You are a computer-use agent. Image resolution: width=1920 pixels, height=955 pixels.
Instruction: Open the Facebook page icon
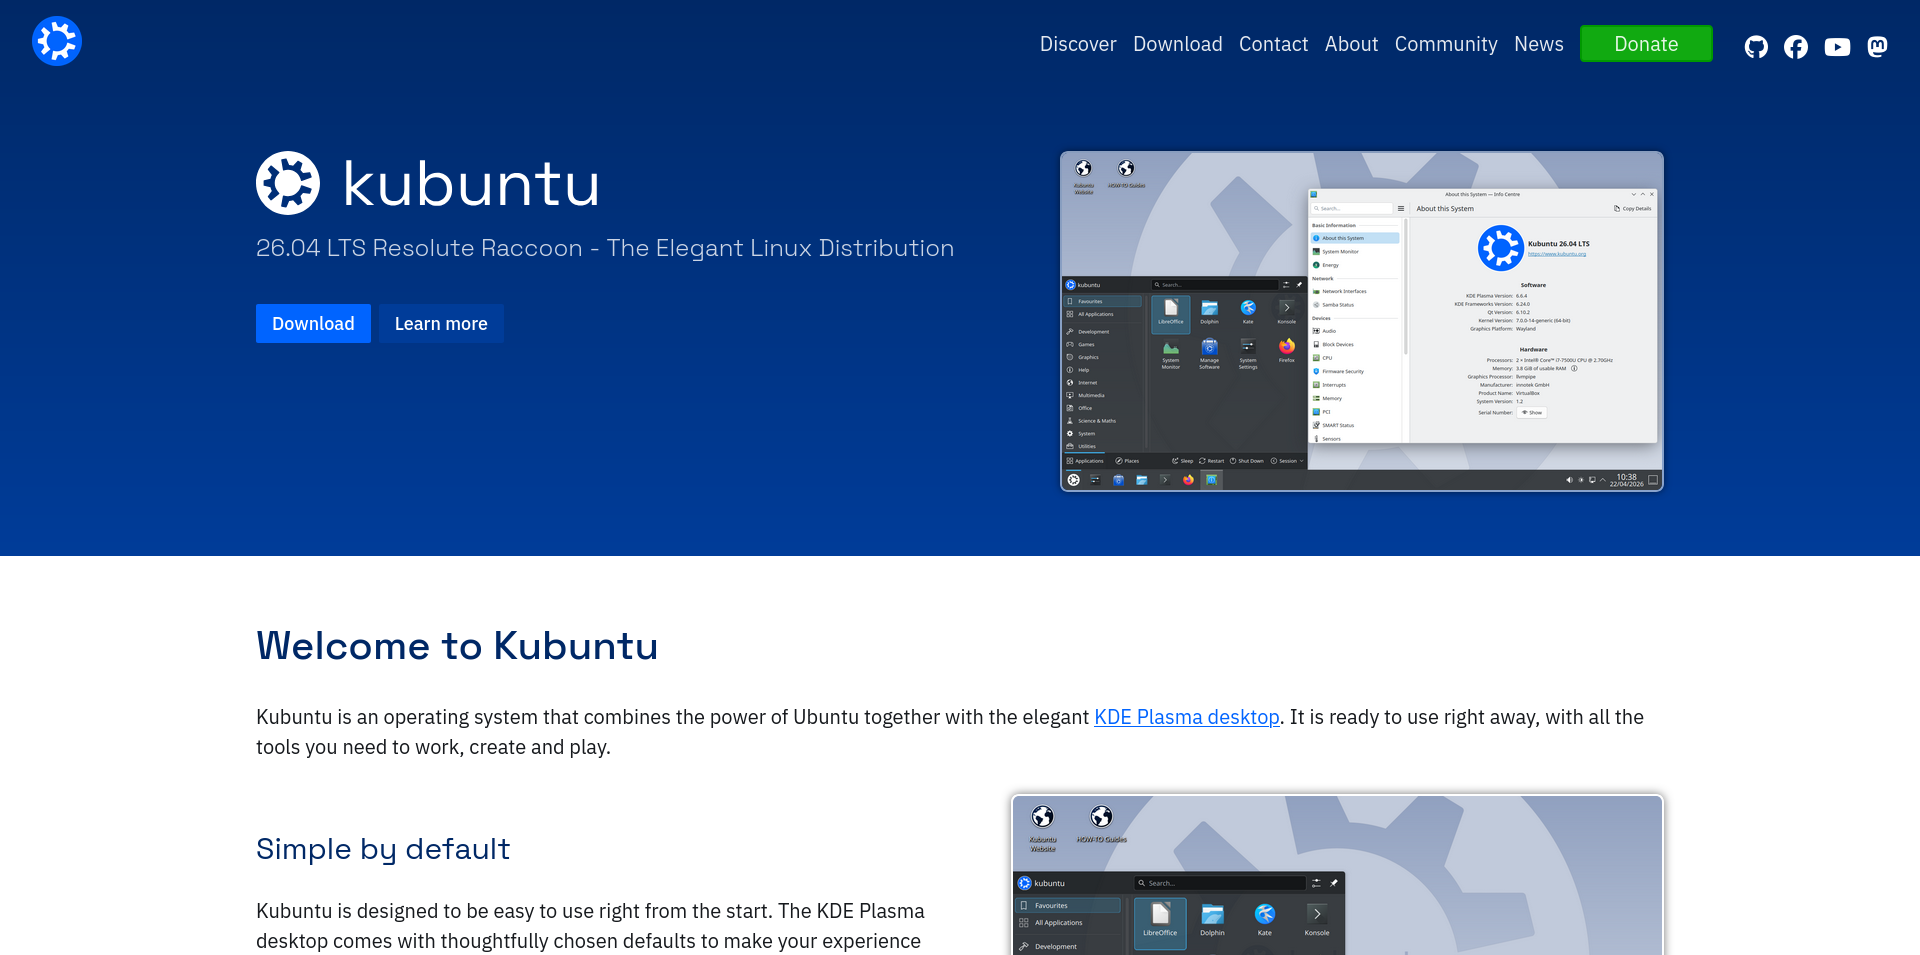tap(1796, 47)
